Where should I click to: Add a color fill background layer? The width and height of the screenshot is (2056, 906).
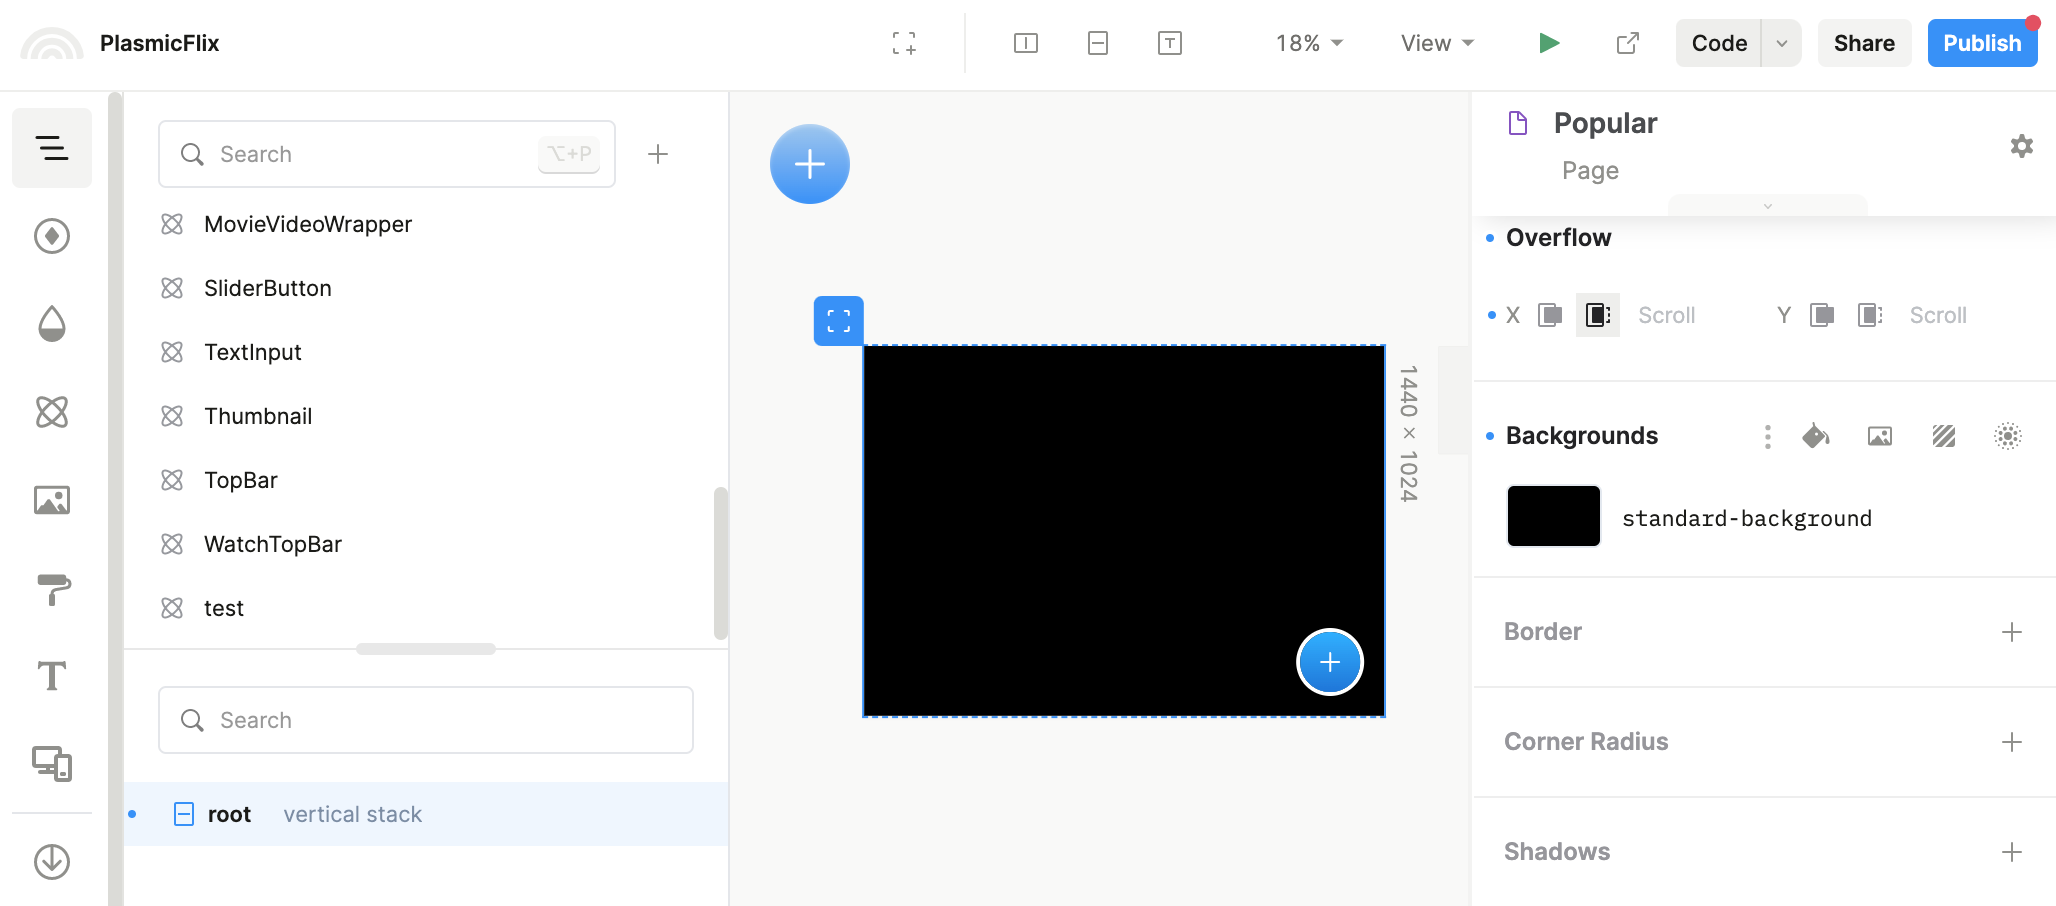(x=1816, y=436)
